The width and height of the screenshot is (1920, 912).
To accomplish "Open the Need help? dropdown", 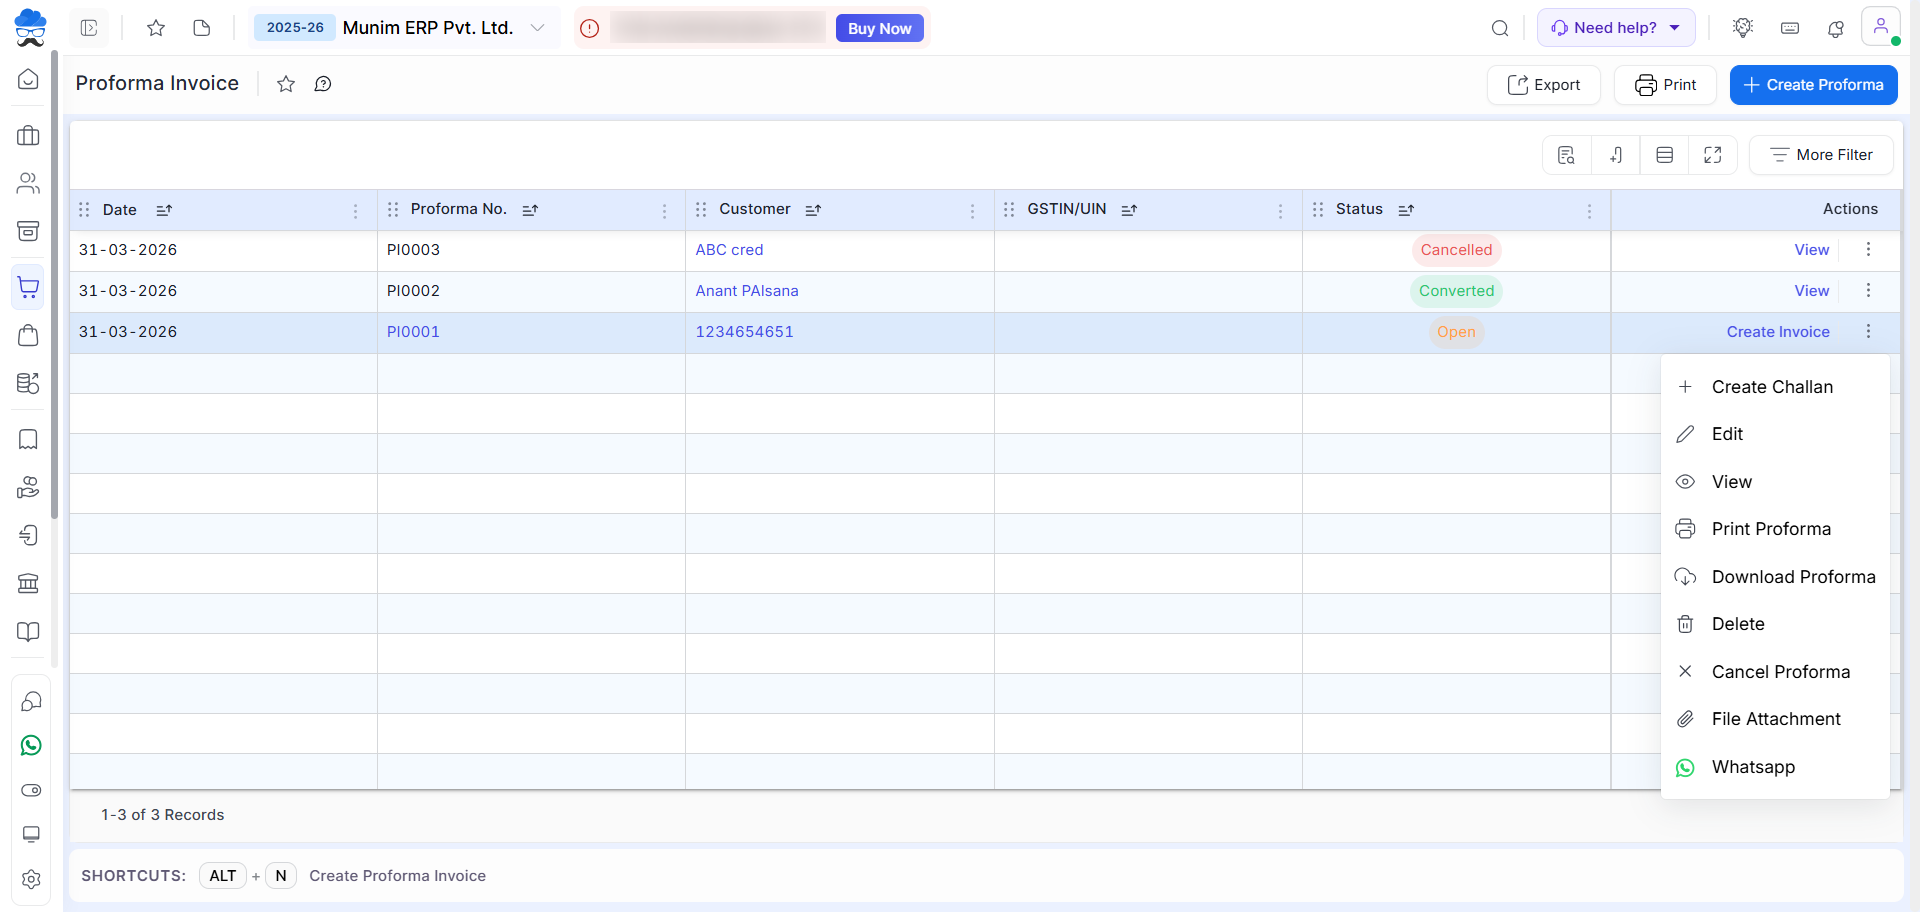I will (x=1615, y=28).
